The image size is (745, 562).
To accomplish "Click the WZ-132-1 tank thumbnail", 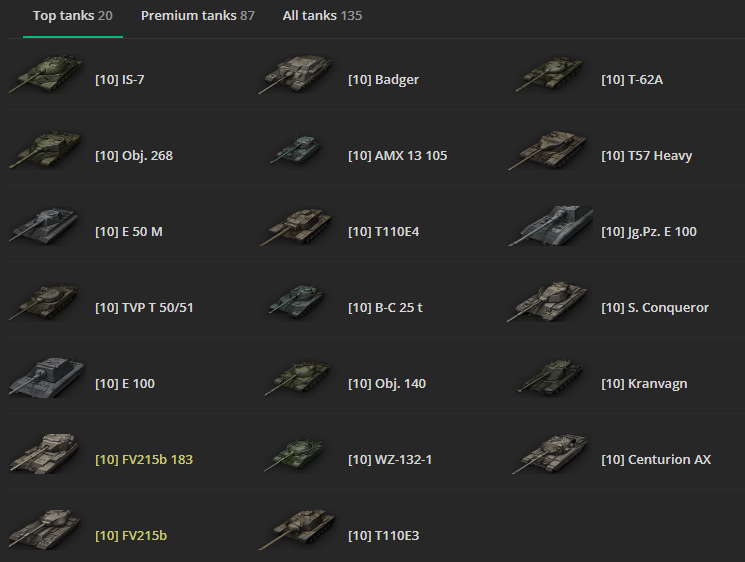I will pyautogui.click(x=296, y=453).
